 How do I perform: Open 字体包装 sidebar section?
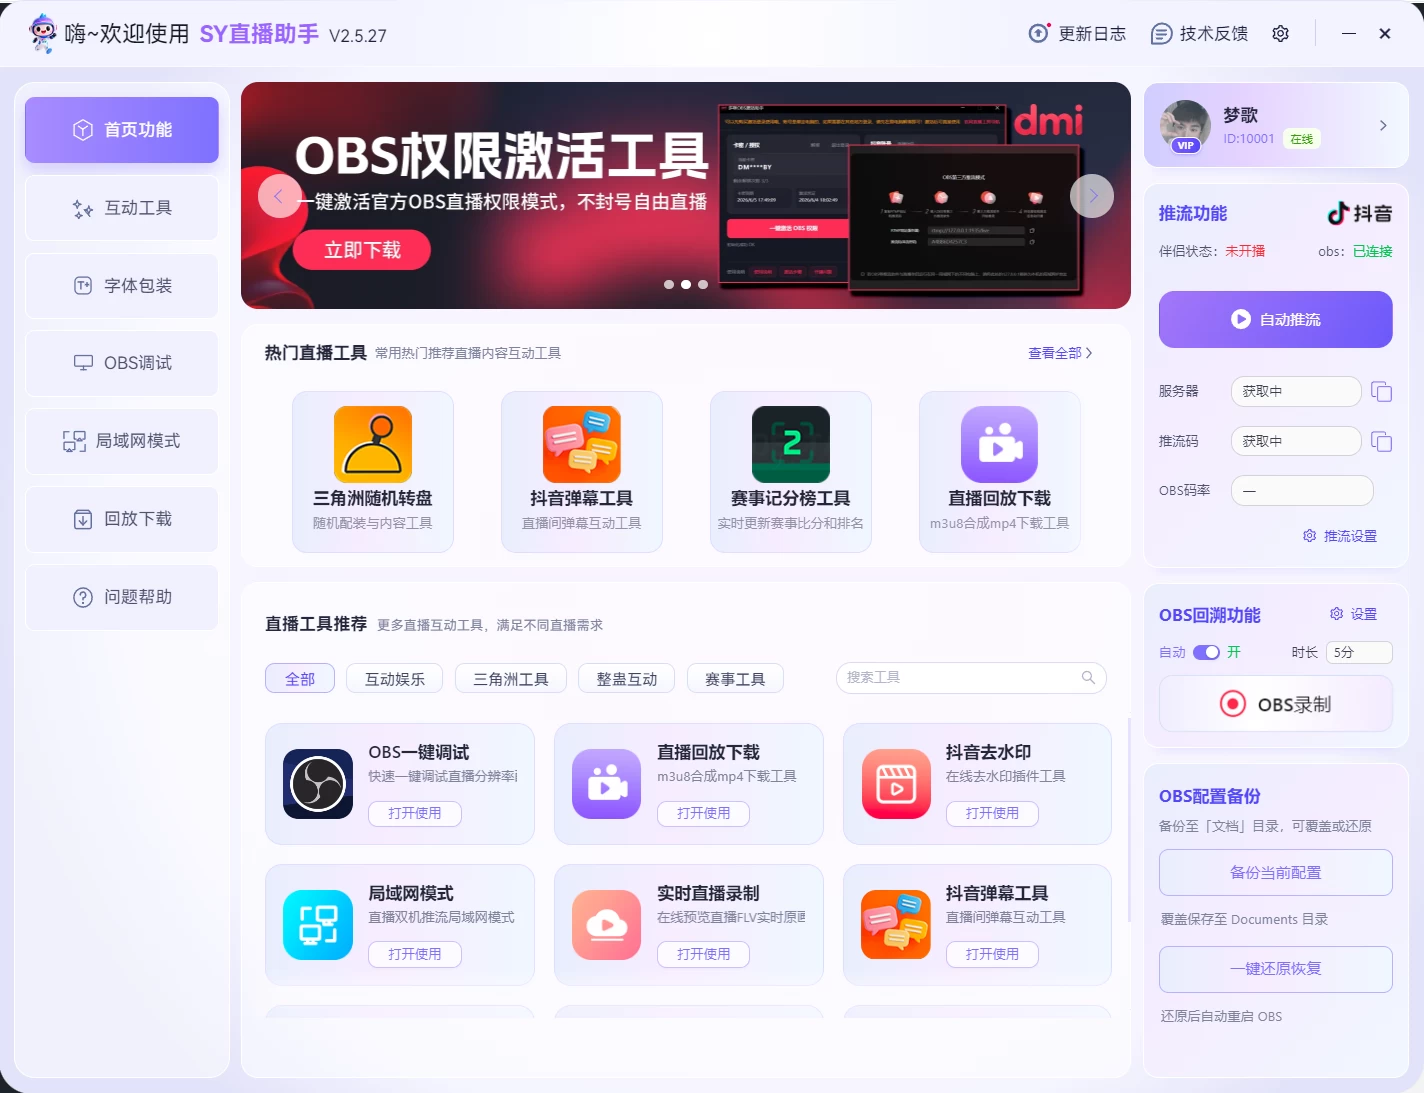(x=122, y=286)
